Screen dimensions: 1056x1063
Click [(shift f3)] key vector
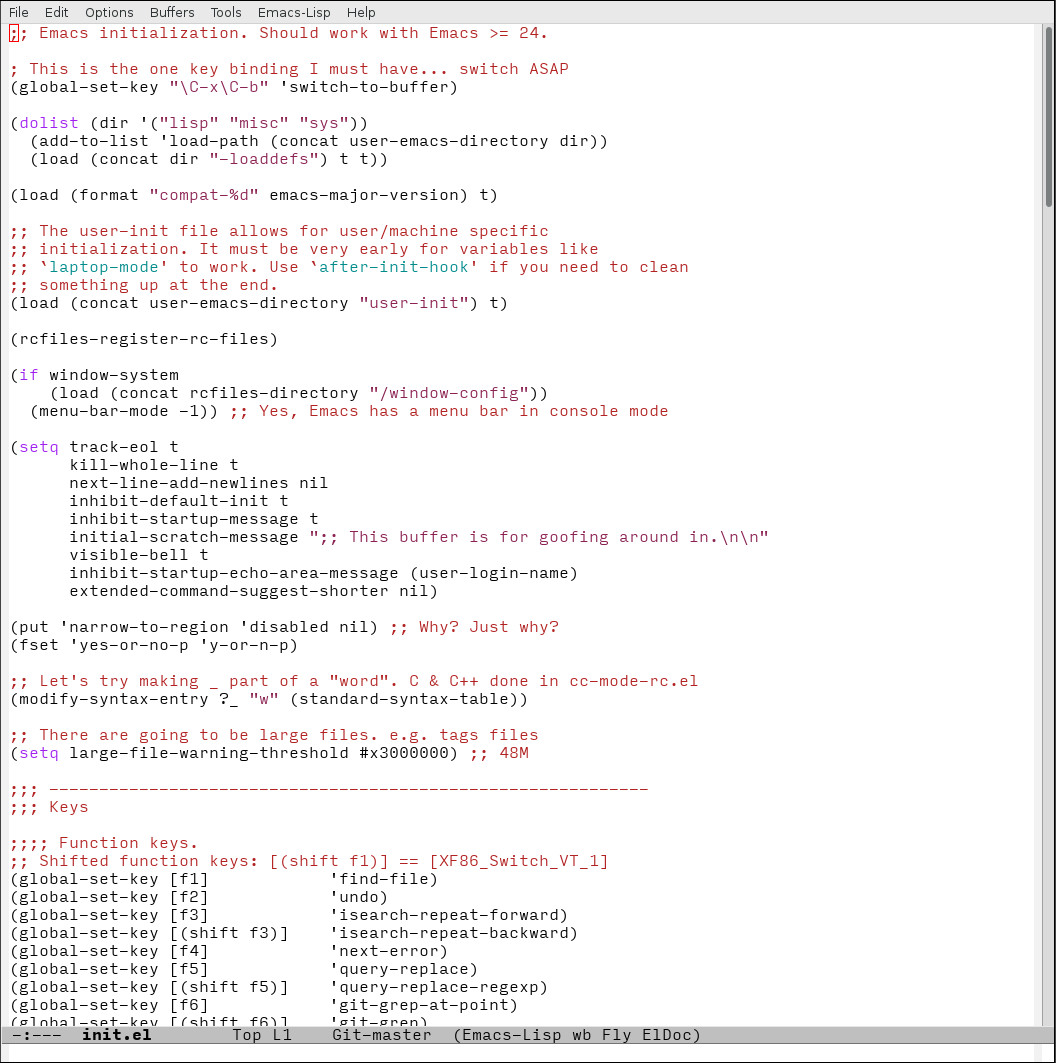[x=229, y=933]
